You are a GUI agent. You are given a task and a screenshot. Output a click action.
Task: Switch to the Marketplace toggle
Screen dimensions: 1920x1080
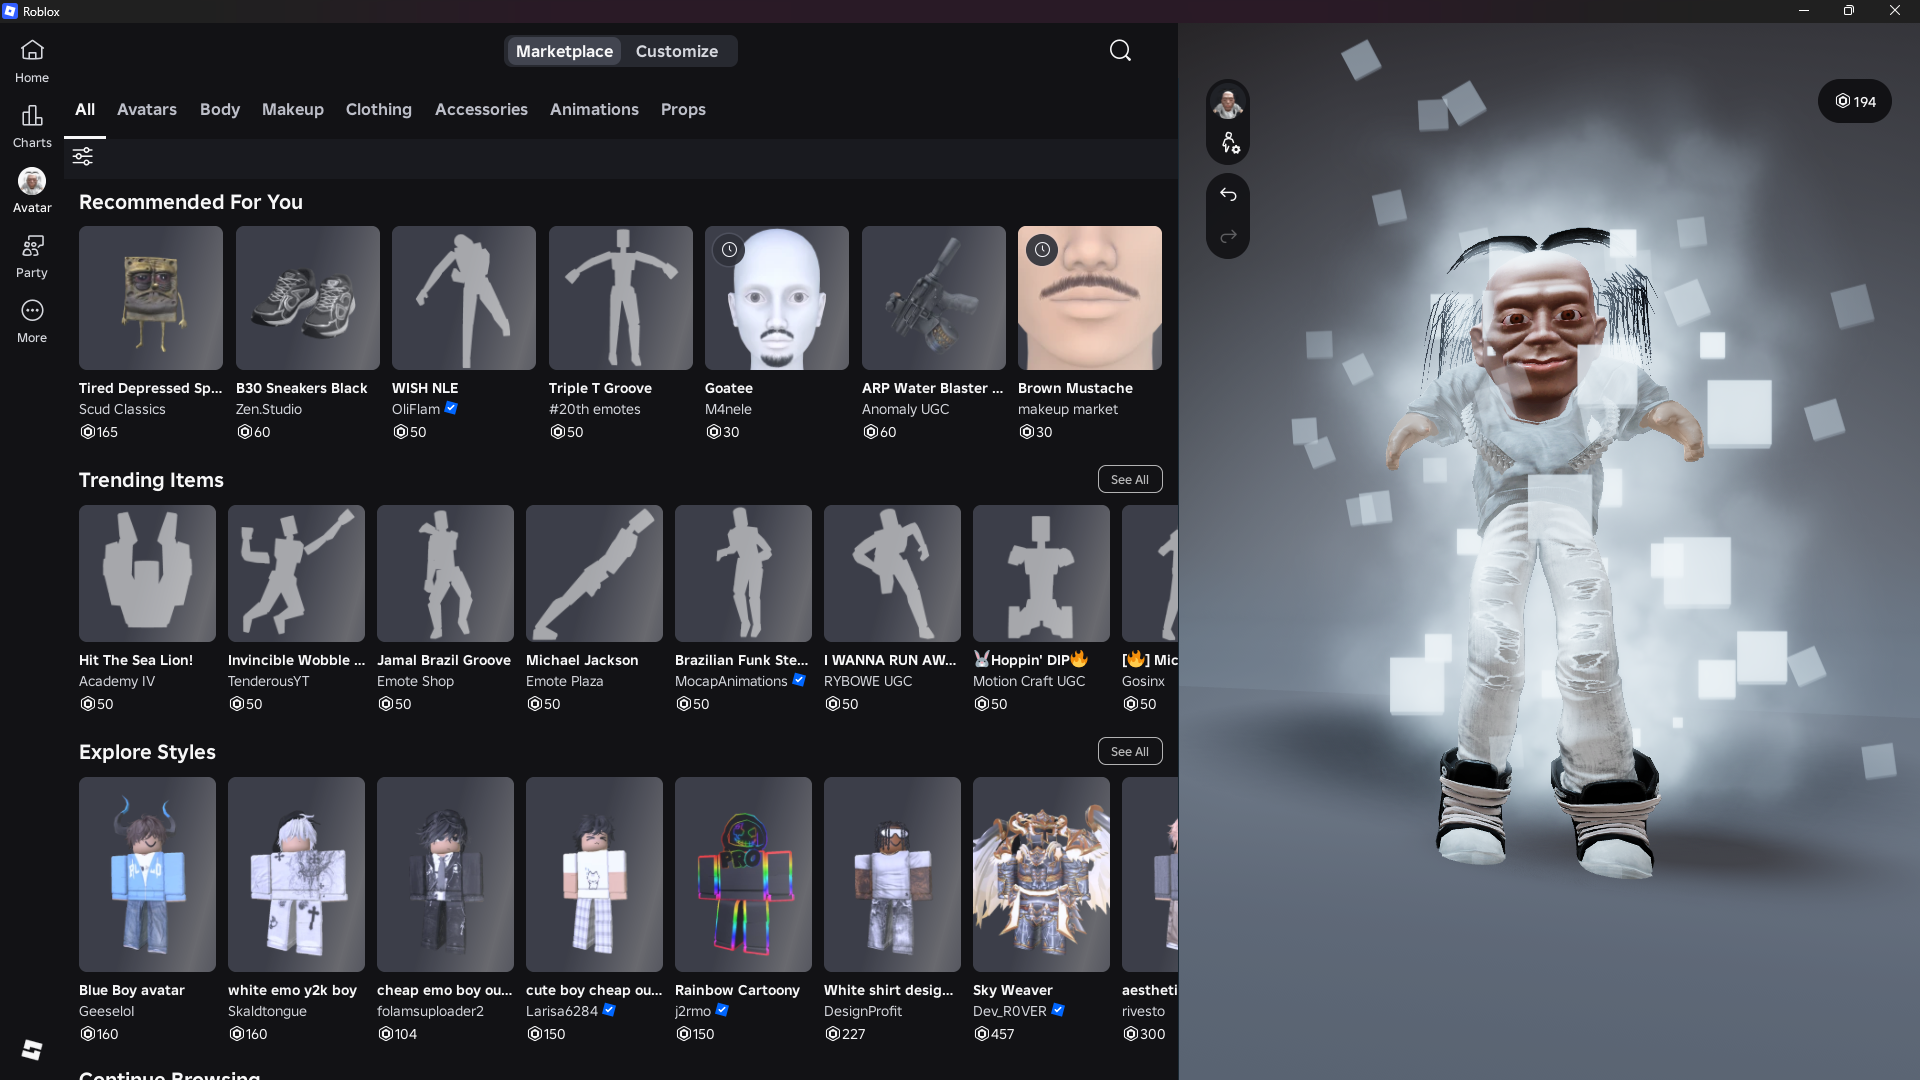pyautogui.click(x=564, y=51)
